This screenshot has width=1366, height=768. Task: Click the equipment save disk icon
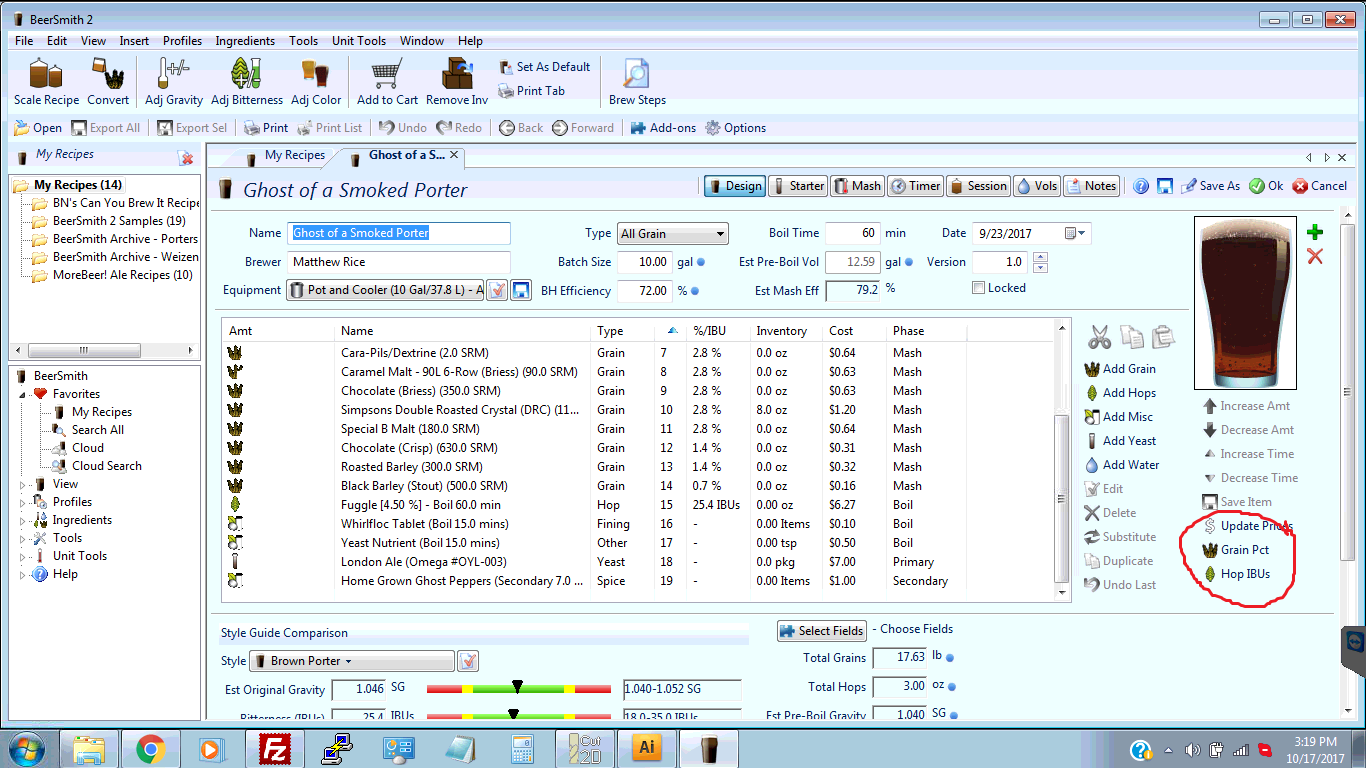(521, 290)
